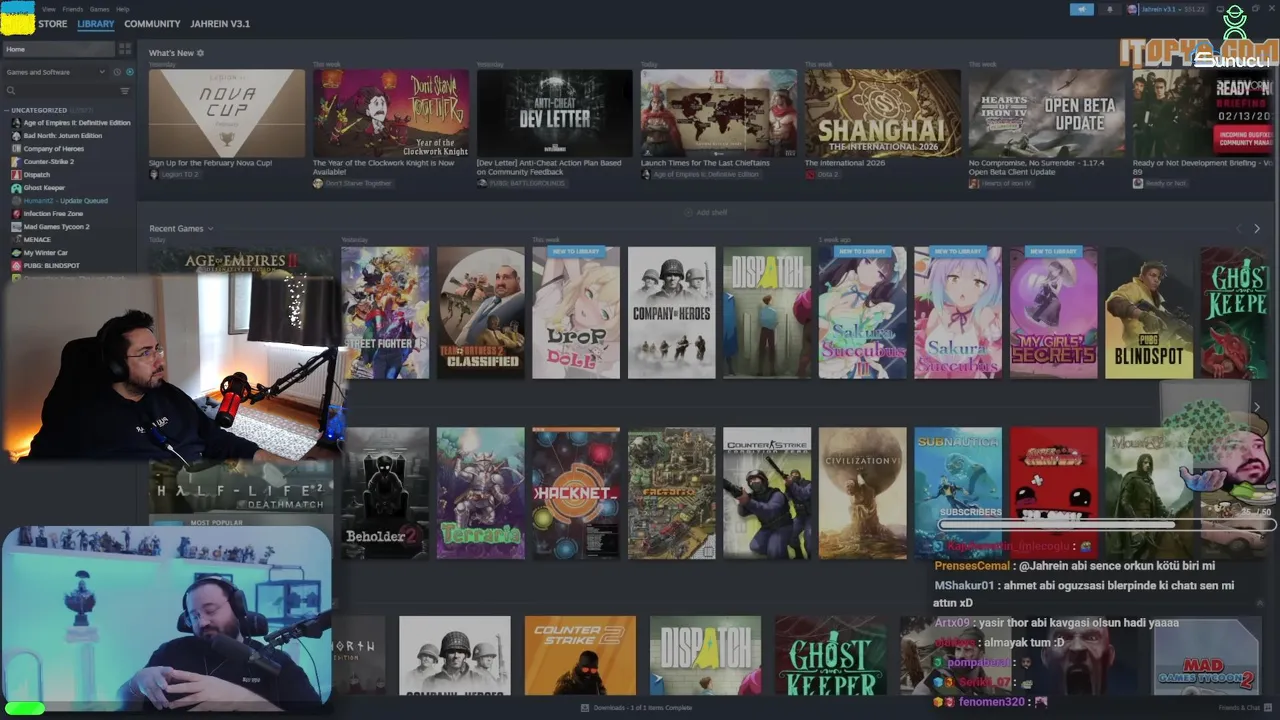1280x720 pixels.
Task: Click the Bad North: Jotunn Edition icon
Action: [x=16, y=136]
